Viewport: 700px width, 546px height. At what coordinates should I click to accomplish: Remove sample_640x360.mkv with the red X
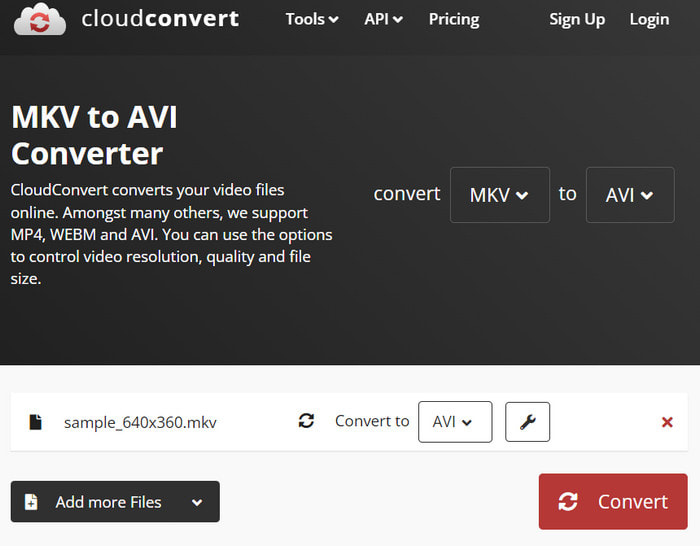[667, 422]
